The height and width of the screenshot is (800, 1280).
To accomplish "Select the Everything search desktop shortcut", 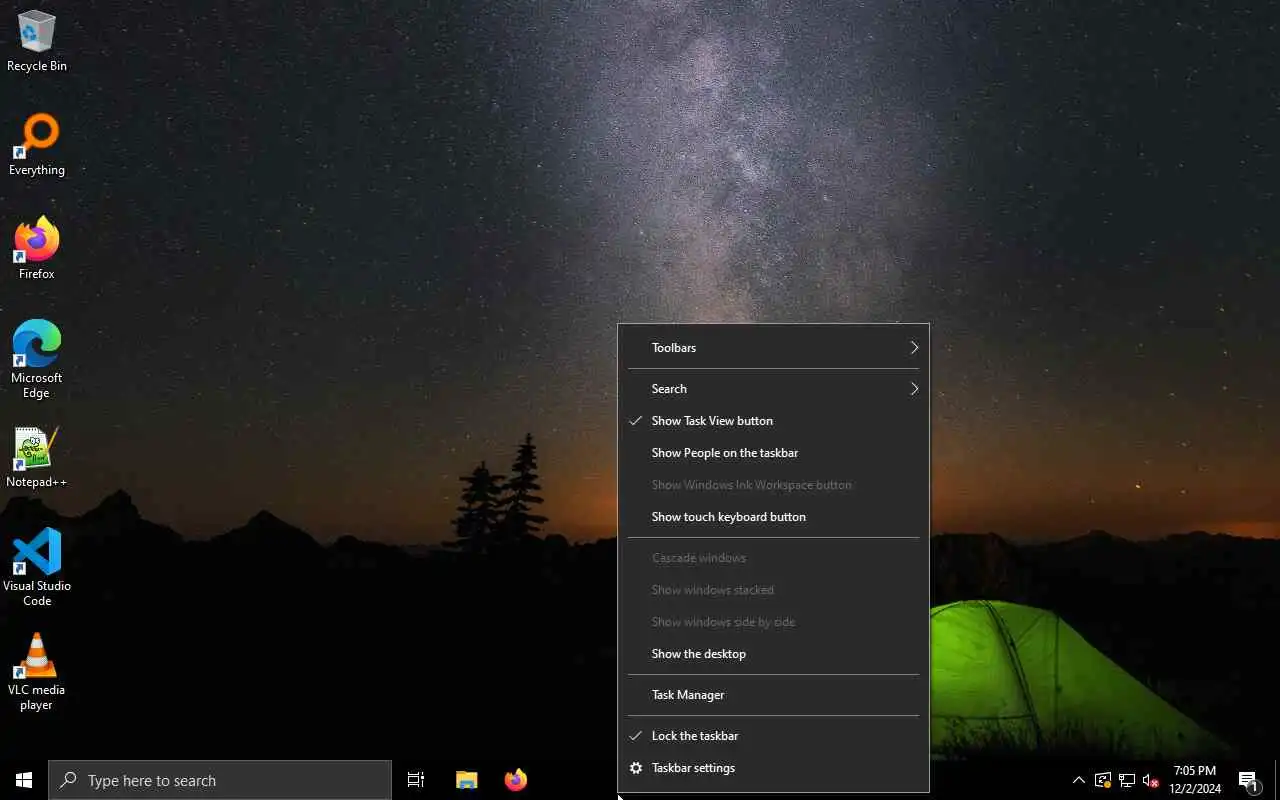I will (x=37, y=146).
